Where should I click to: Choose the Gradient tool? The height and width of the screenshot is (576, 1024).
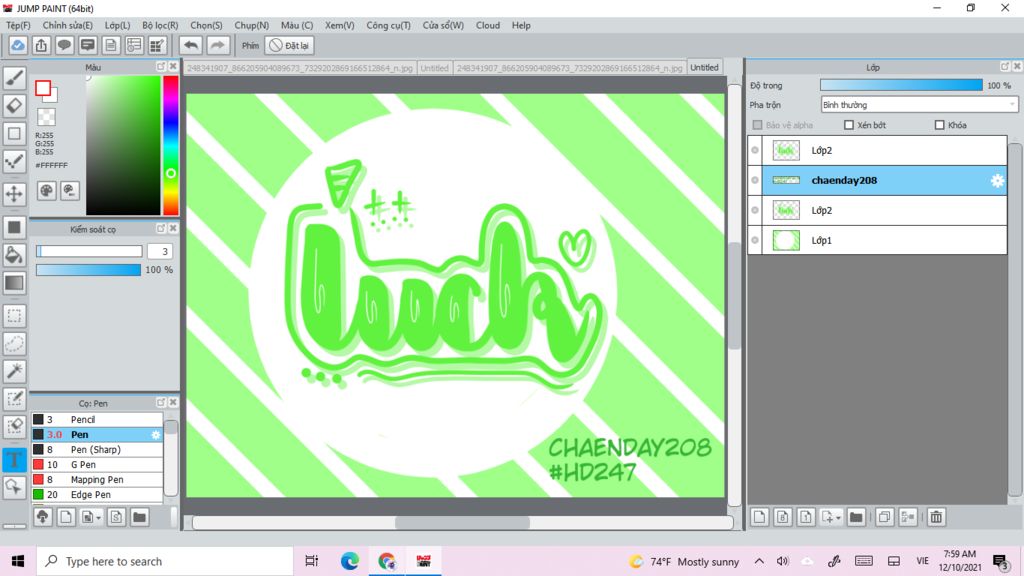click(14, 283)
